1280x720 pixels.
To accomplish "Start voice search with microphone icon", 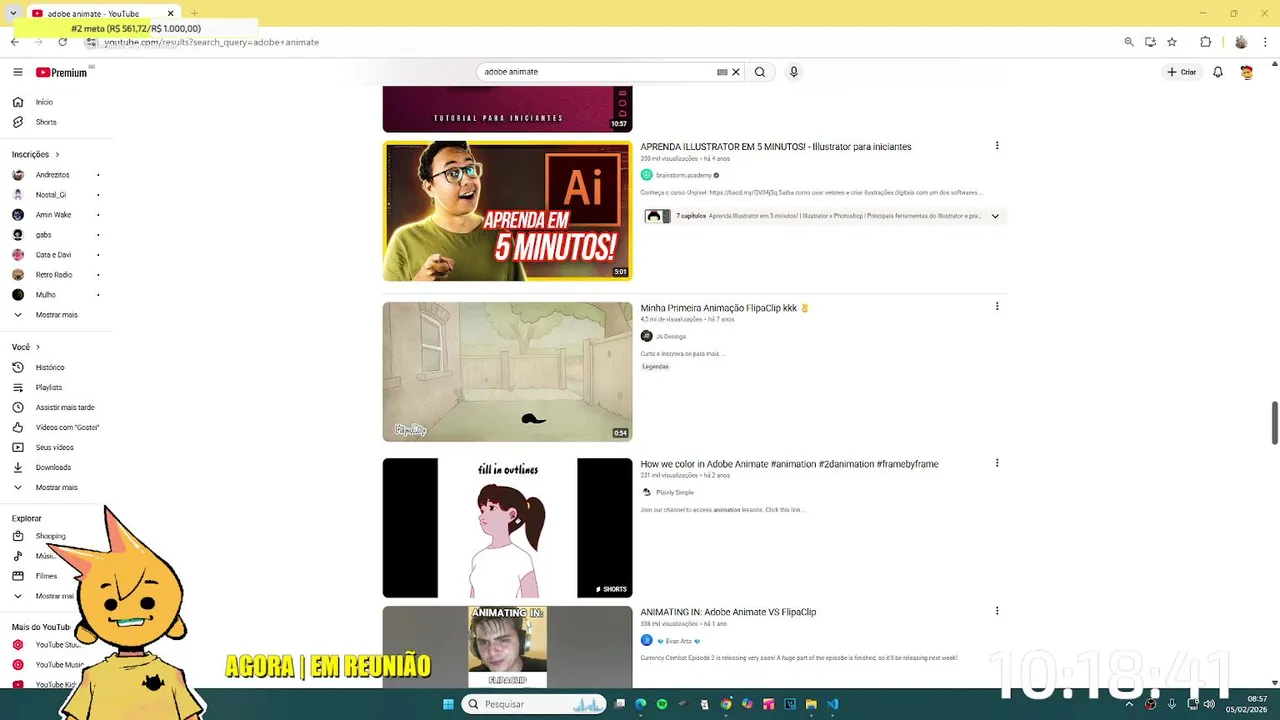I will (x=794, y=72).
